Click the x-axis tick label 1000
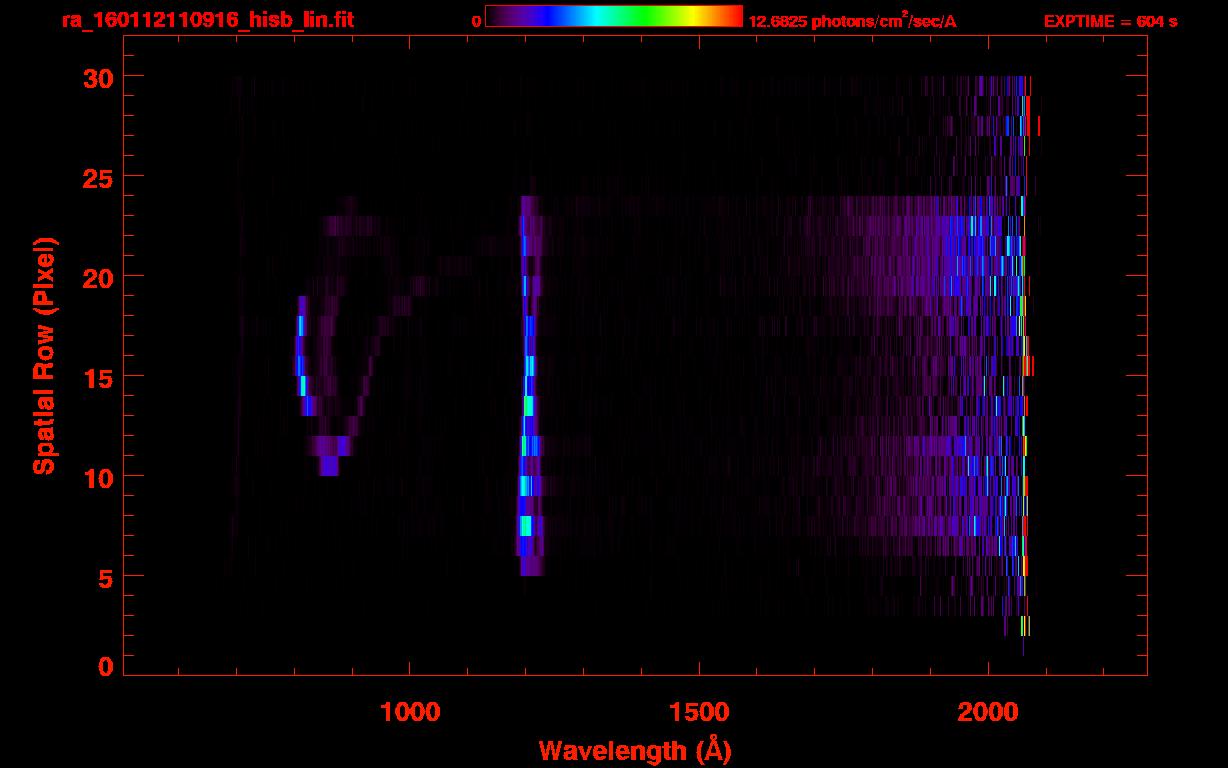This screenshot has width=1228, height=768. (x=410, y=712)
